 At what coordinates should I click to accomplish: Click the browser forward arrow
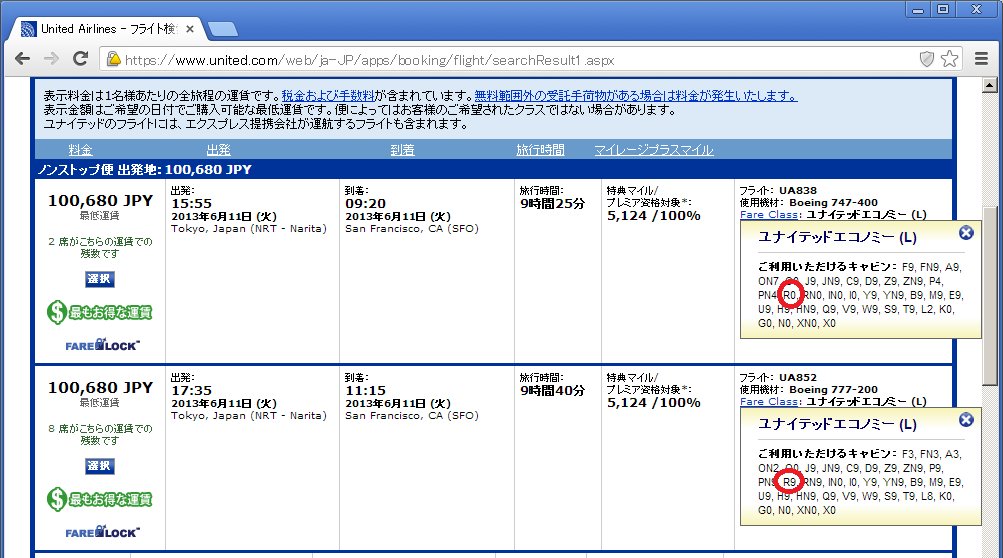tap(51, 59)
